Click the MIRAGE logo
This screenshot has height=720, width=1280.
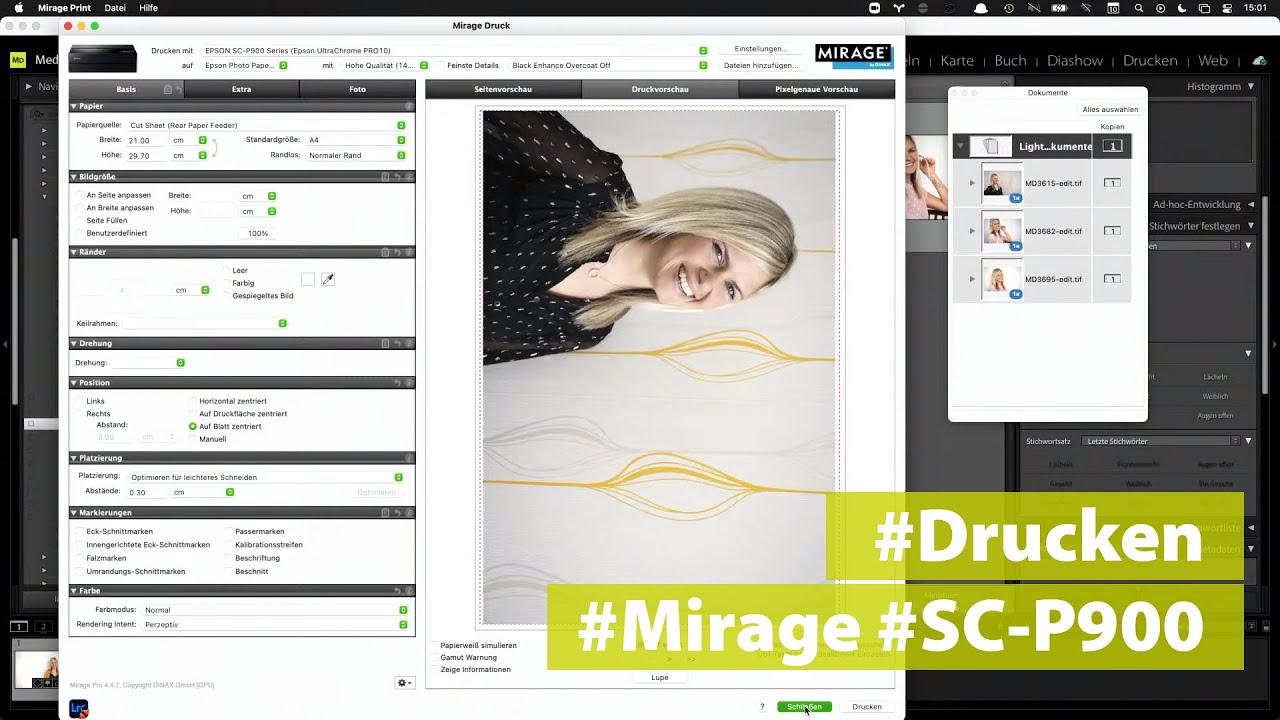[853, 56]
